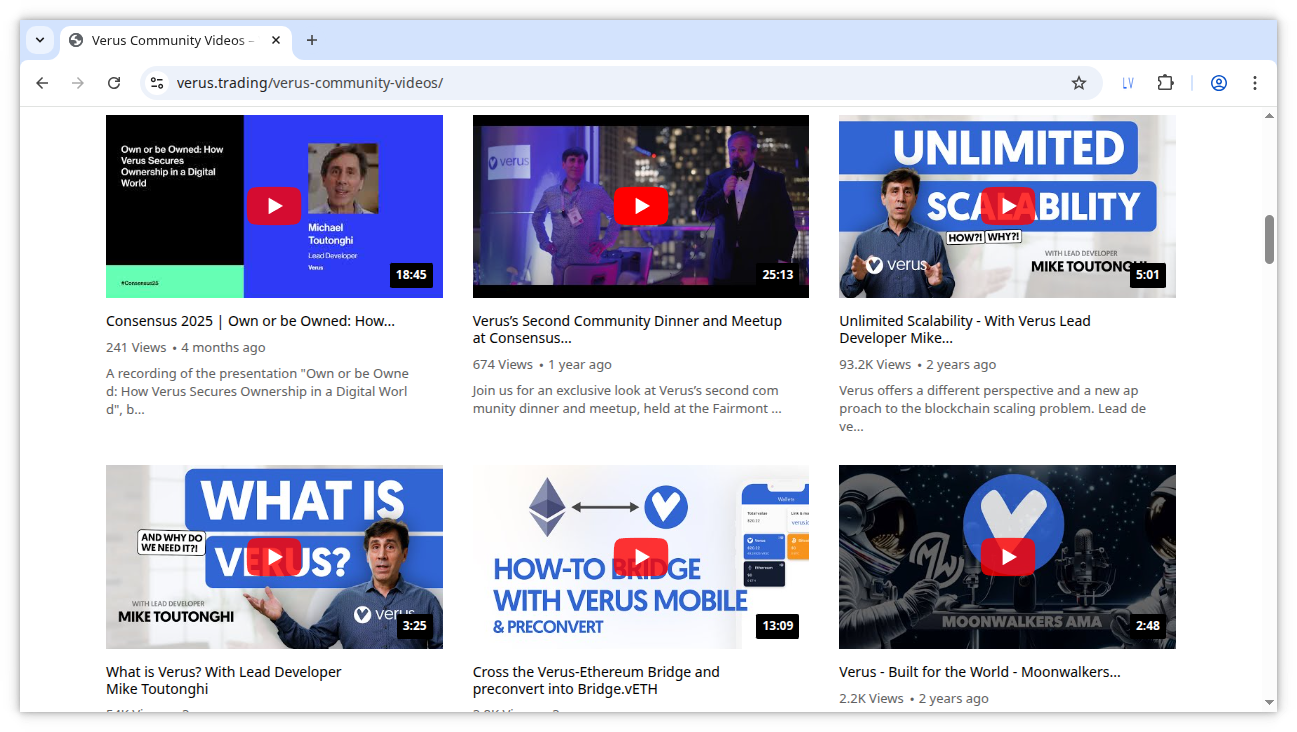Open the Chrome profile account menu
Image resolution: width=1297 pixels, height=732 pixels.
(x=1218, y=83)
